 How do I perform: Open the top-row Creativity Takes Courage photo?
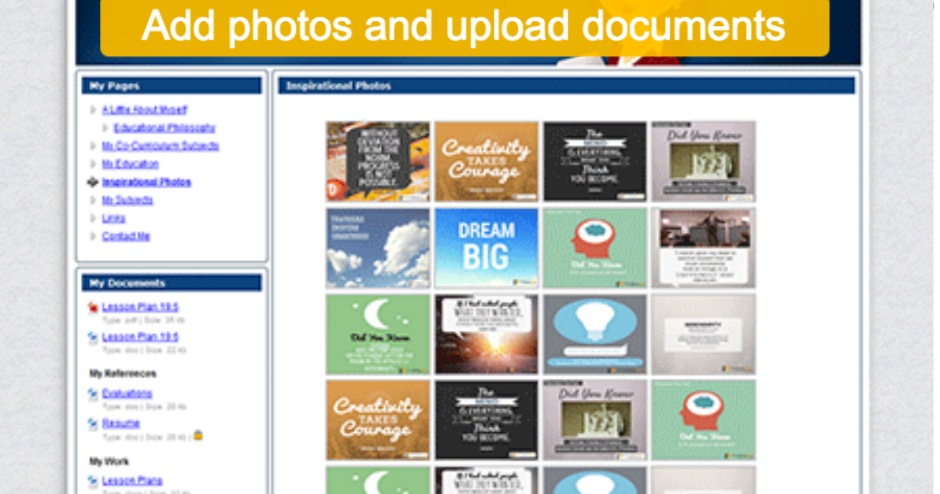tap(486, 162)
